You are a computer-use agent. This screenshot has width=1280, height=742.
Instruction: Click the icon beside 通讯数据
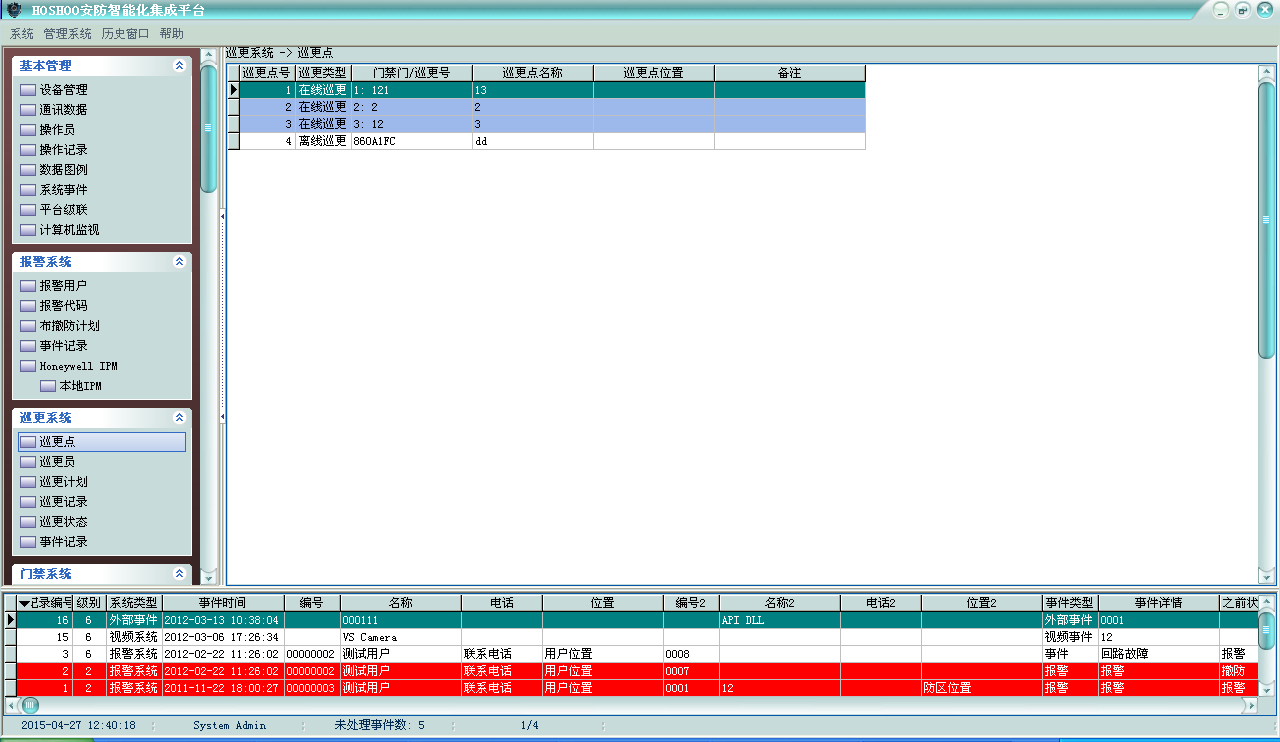(28, 110)
